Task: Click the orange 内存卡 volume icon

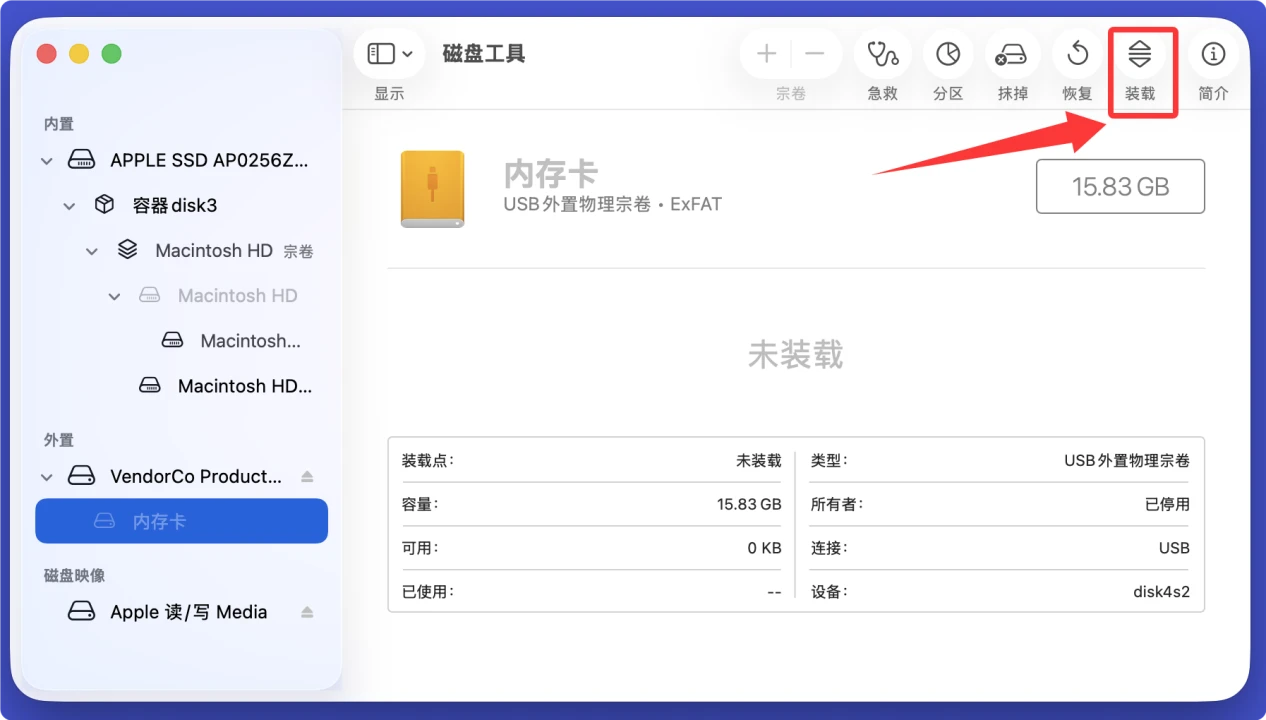Action: click(432, 188)
